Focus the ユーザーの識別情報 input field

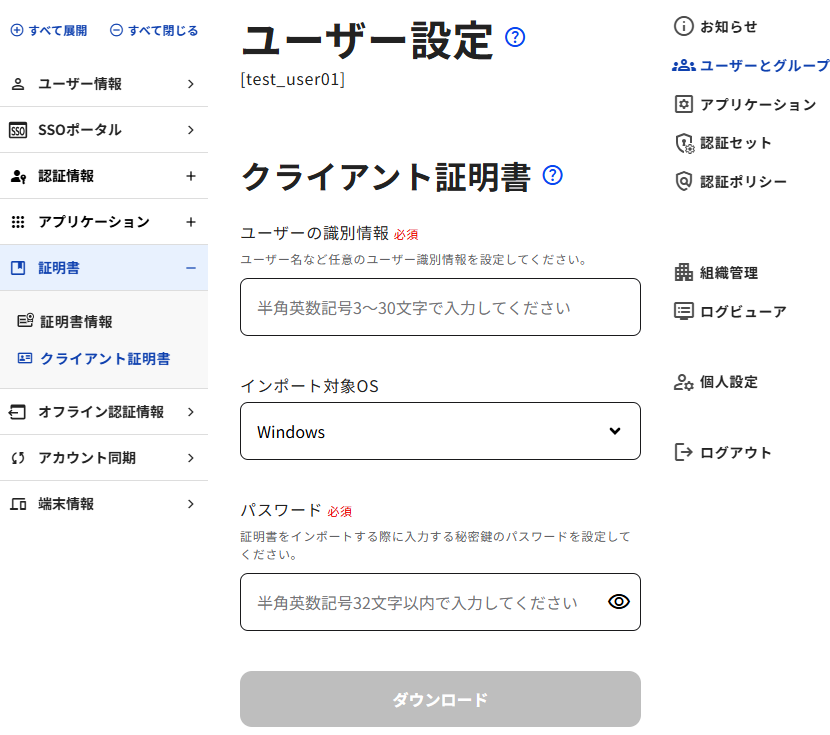(440, 307)
